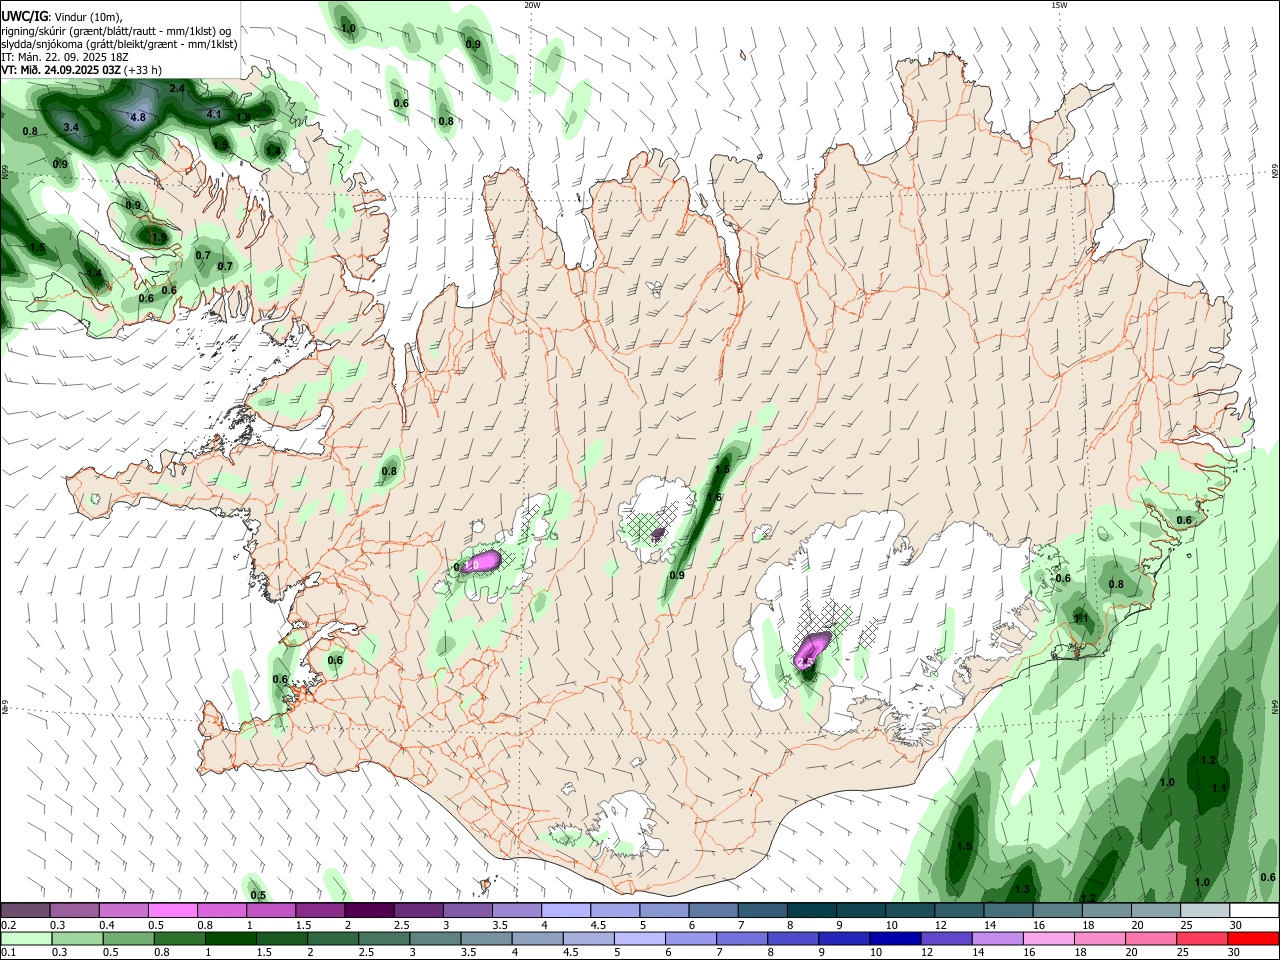Click the 0.2 label in the snow legend

tap(7, 924)
